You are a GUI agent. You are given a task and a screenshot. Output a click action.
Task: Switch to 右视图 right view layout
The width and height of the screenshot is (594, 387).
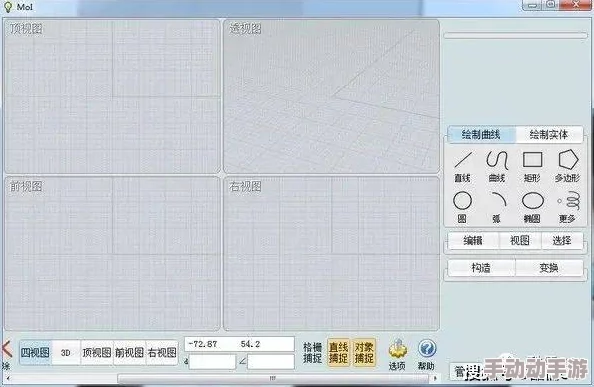(162, 353)
